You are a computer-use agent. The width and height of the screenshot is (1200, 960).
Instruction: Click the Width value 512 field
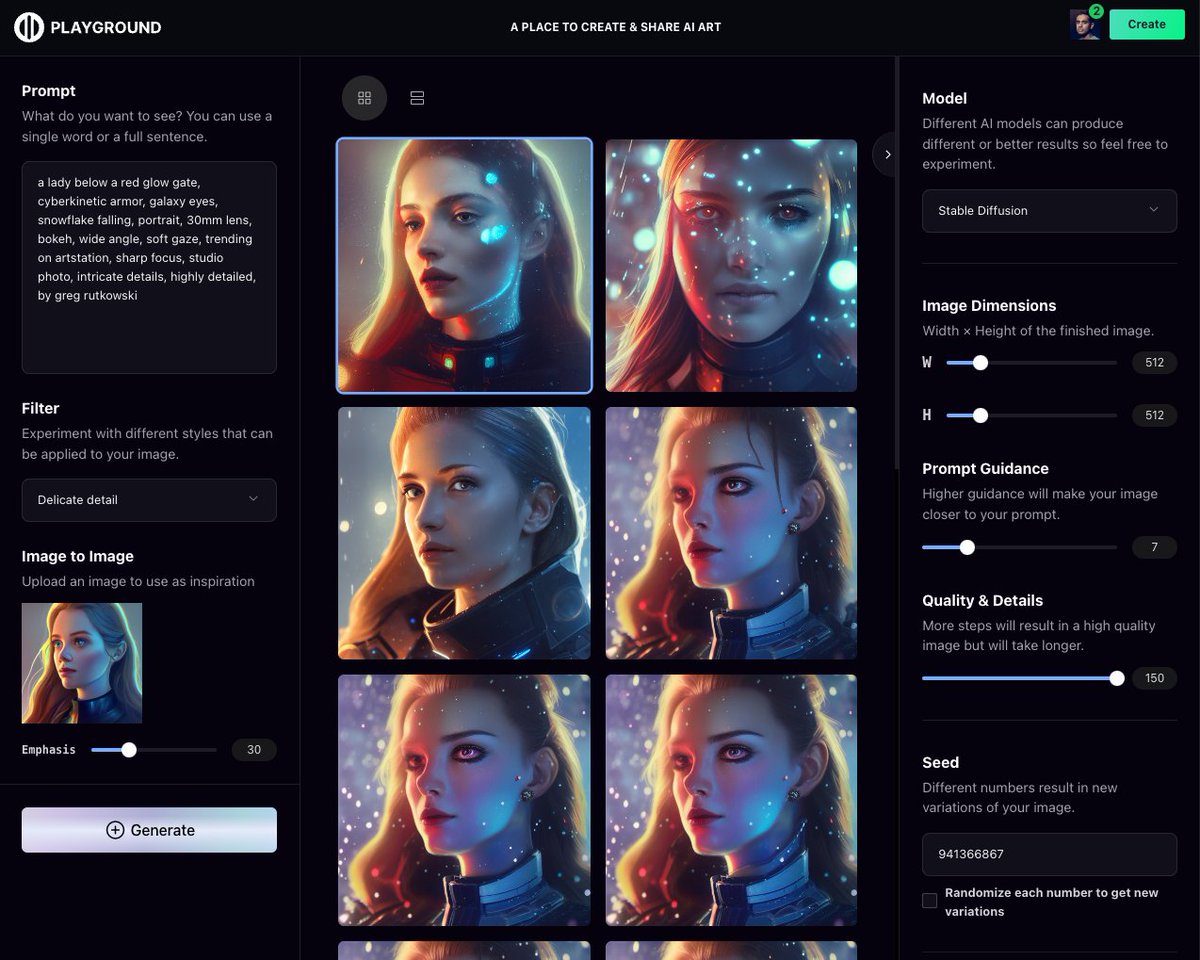tap(1154, 363)
